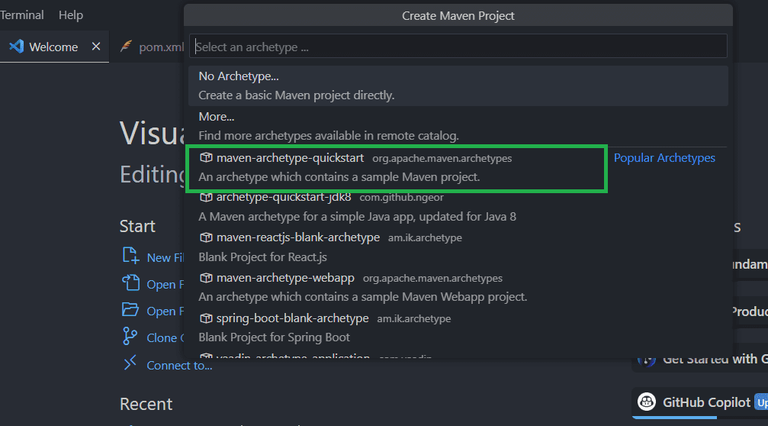The width and height of the screenshot is (768, 426).
Task: Click the Clone Git Repository icon
Action: pos(129,337)
